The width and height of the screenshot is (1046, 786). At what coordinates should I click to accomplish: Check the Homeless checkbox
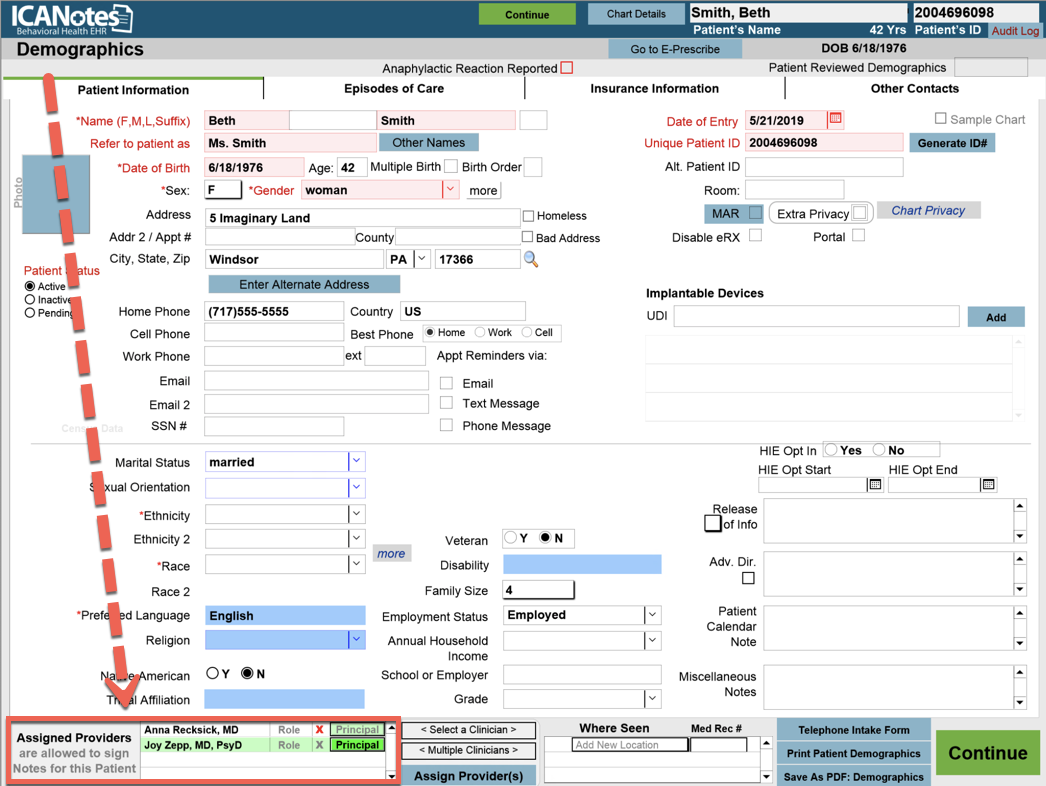528,216
